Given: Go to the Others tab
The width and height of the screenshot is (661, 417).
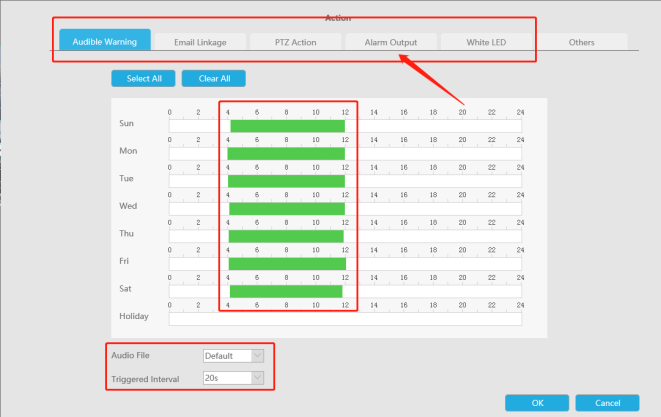Looking at the screenshot, I should coord(581,42).
